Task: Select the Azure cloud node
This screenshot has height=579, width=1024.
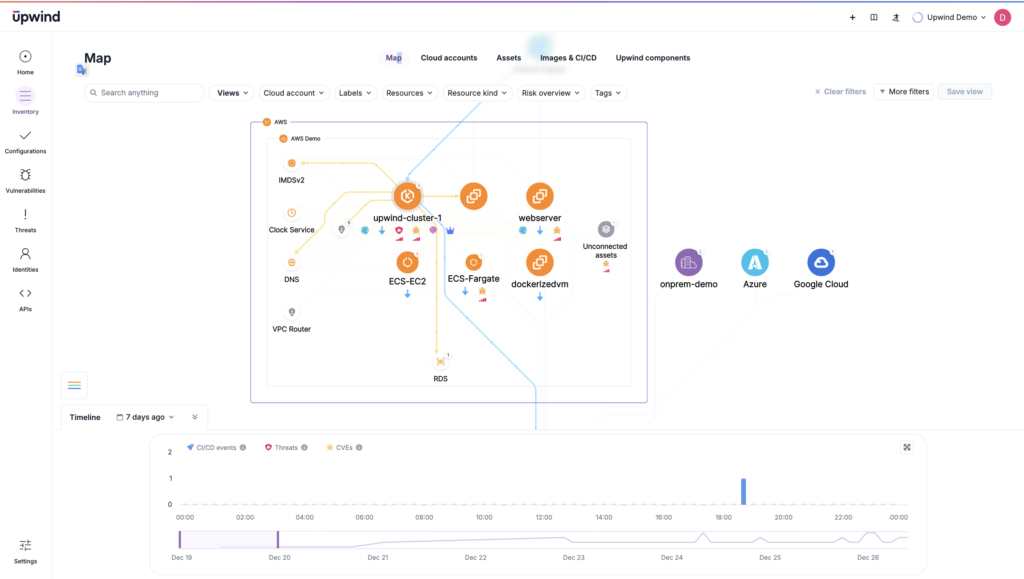Action: point(755,262)
